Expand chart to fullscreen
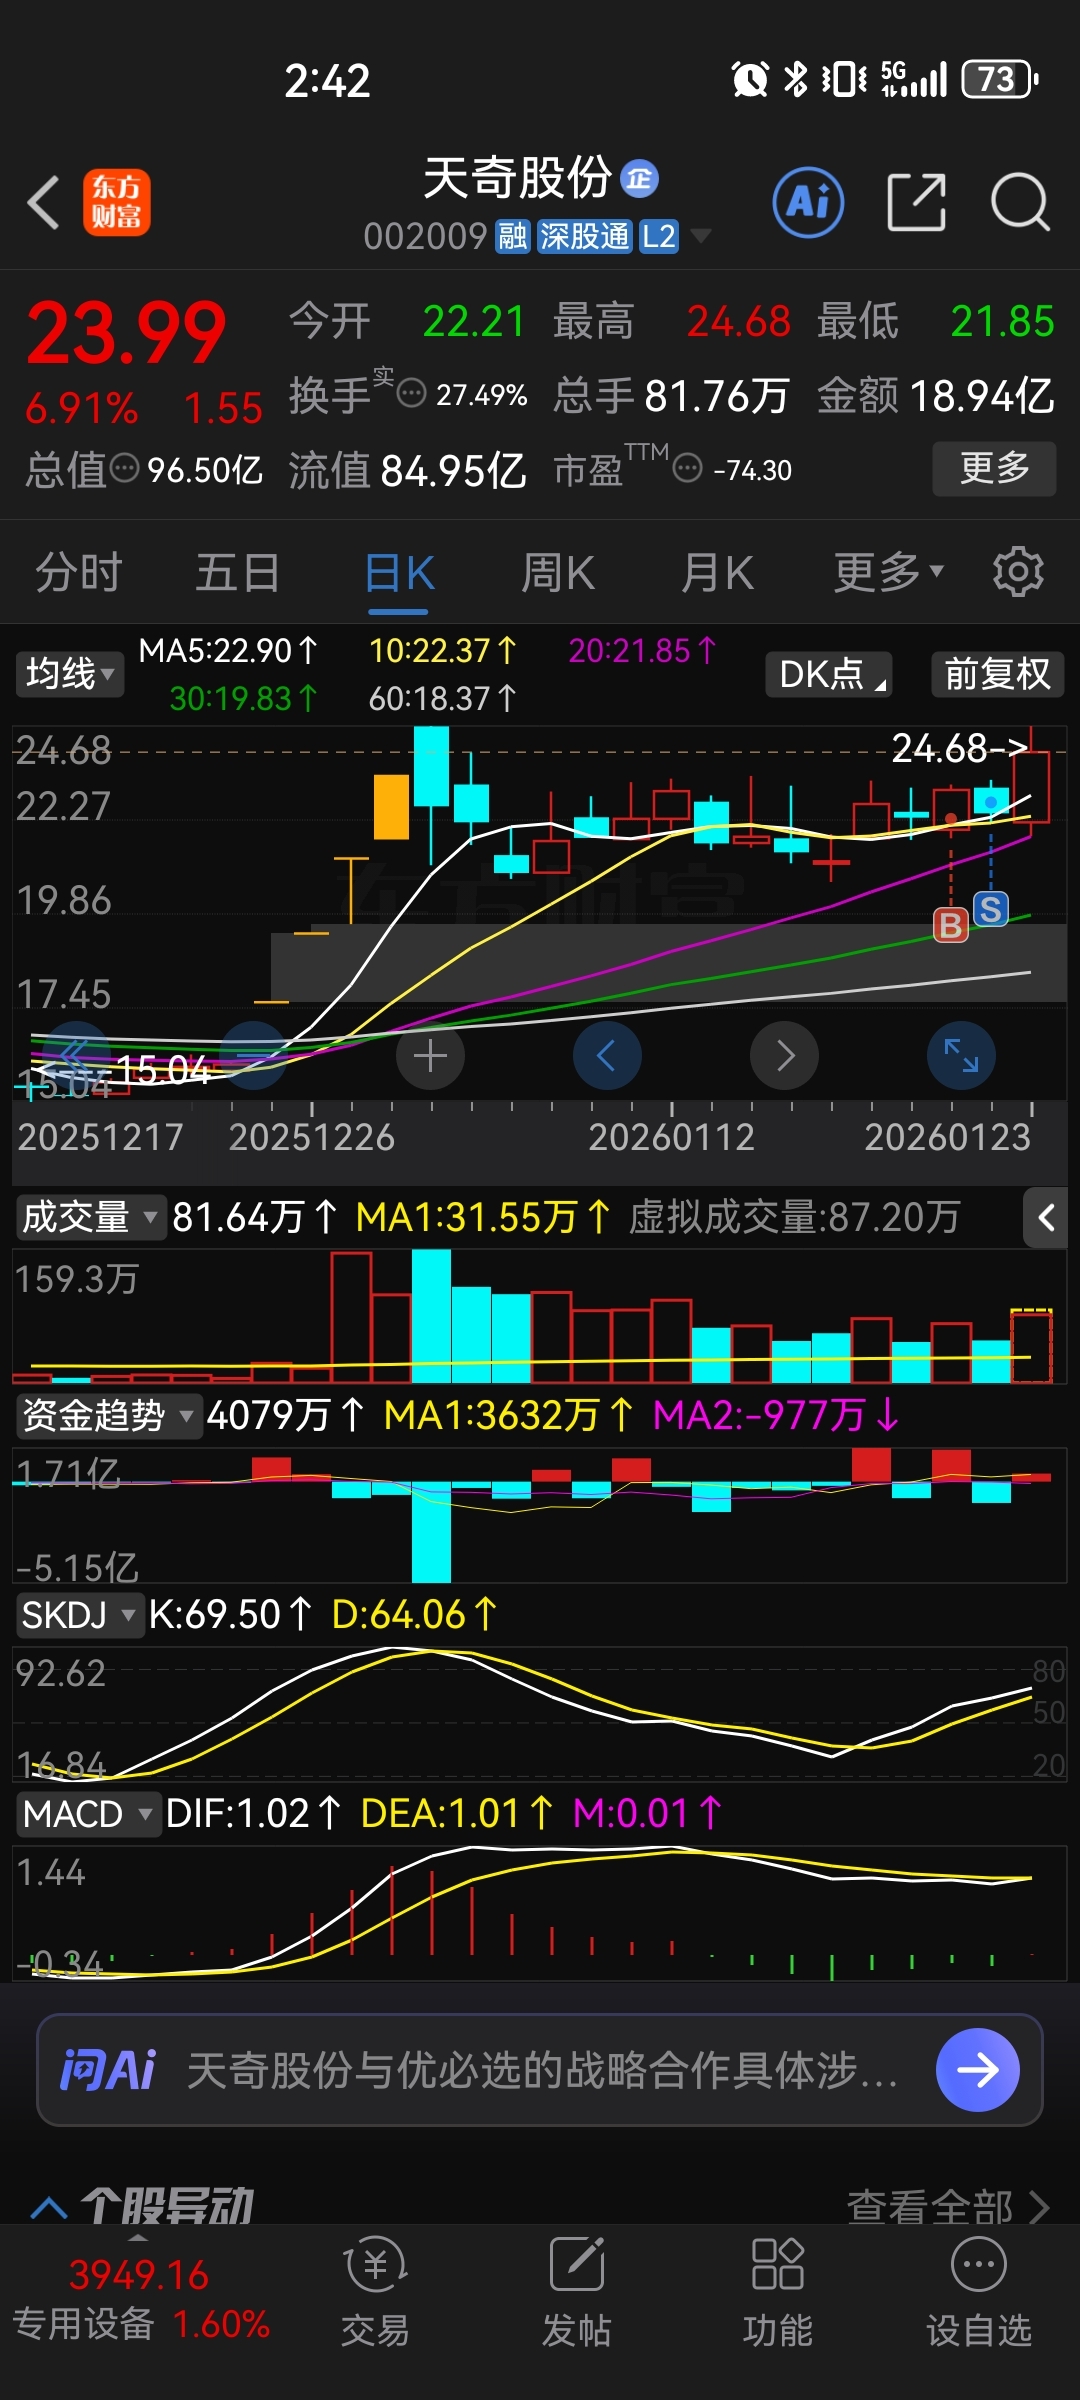1080x2400 pixels. point(961,1056)
